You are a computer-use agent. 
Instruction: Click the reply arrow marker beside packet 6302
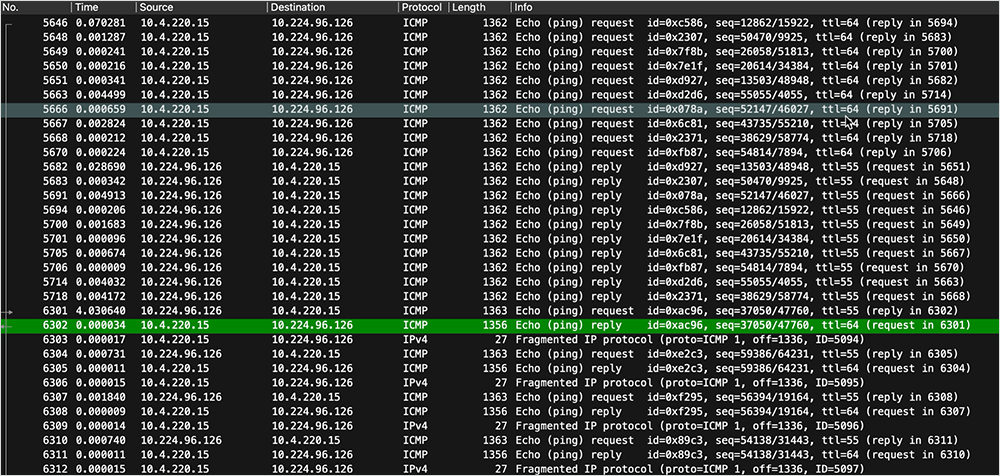point(9,326)
